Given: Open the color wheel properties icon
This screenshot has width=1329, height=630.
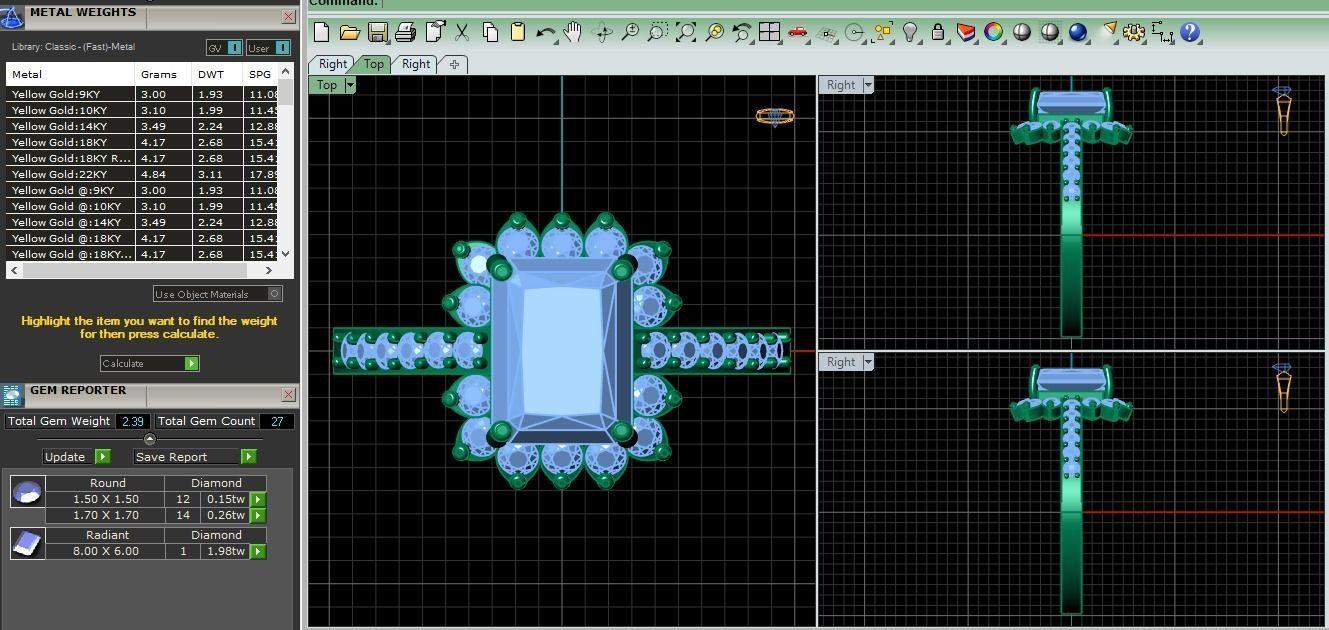Looking at the screenshot, I should point(993,32).
